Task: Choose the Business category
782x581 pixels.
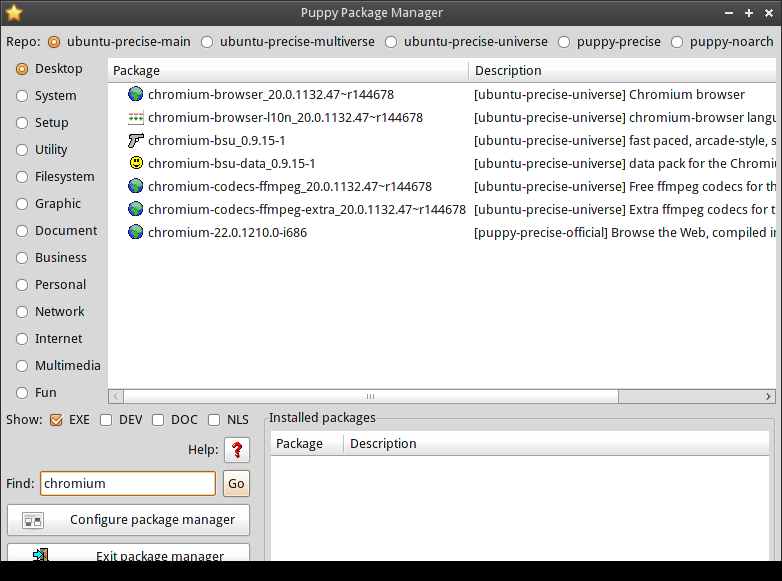Action: [x=22, y=257]
